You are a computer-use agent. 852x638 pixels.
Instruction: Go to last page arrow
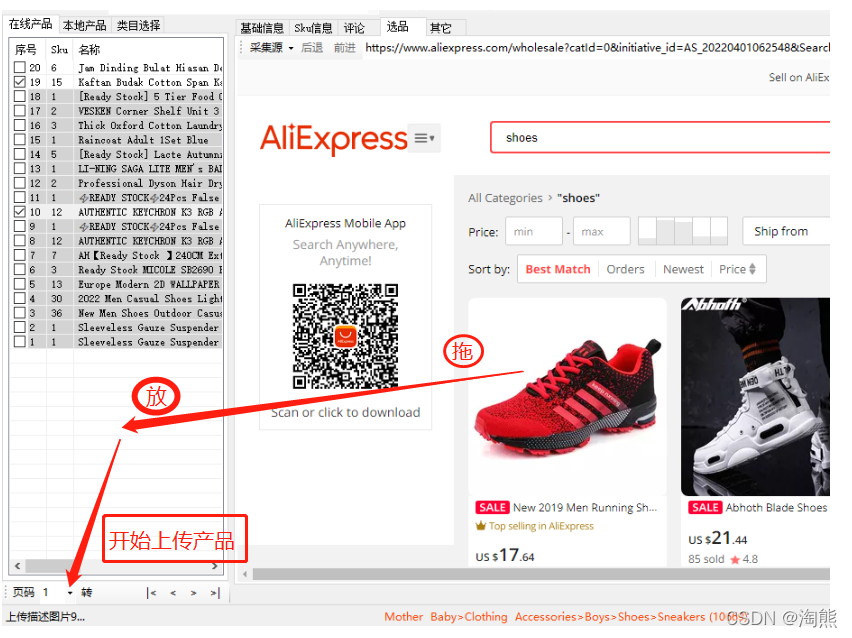click(x=216, y=593)
